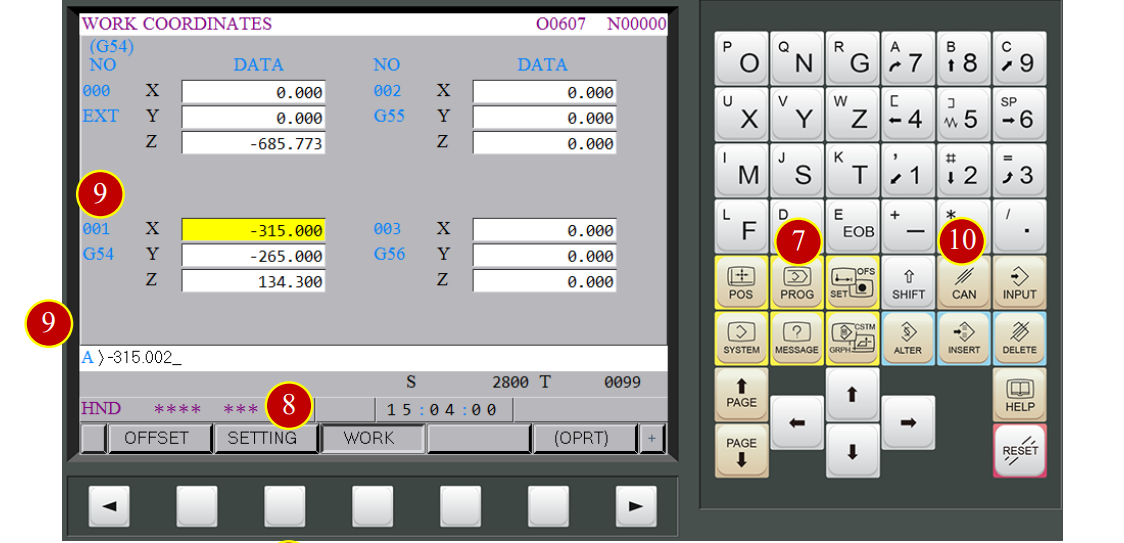This screenshot has height=543, width=1124.
Task: Tap the O / P address key
Action: point(741,58)
